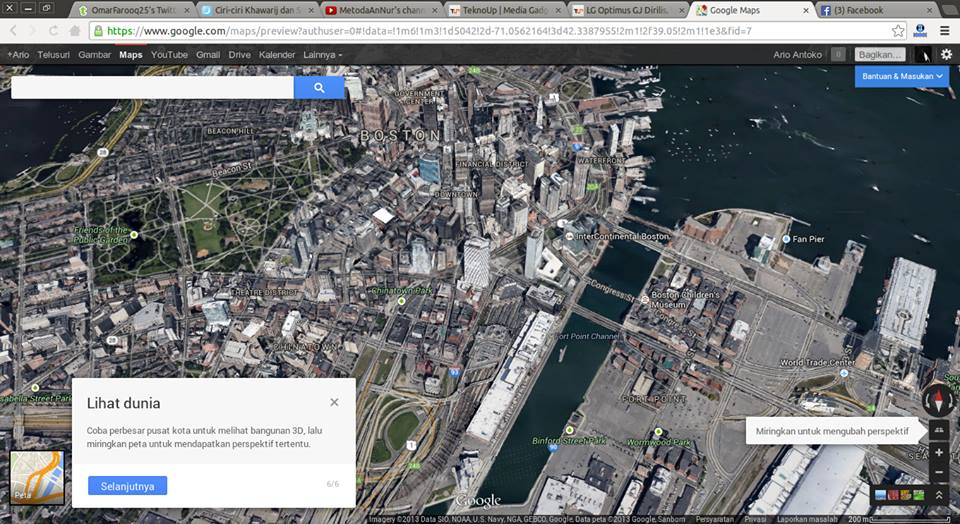Click the Laporkan masalah link
This screenshot has height=524, width=960.
[x=807, y=519]
